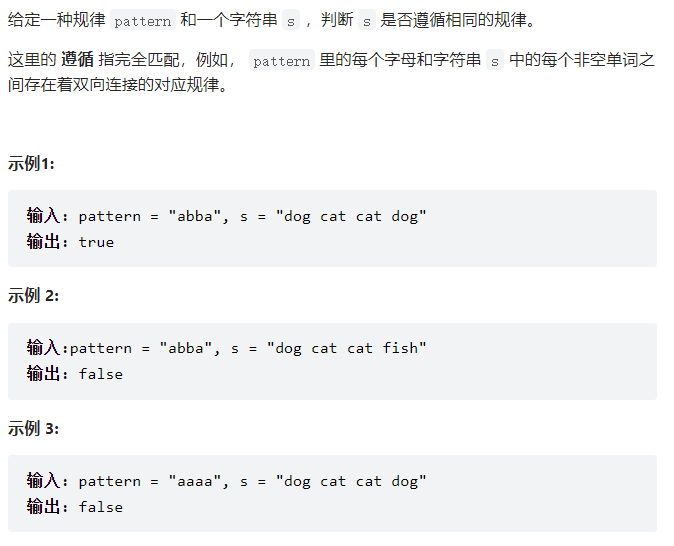Click 输出 label in example 2 block
Image resolution: width=674 pixels, height=546 pixels.
(x=43, y=373)
